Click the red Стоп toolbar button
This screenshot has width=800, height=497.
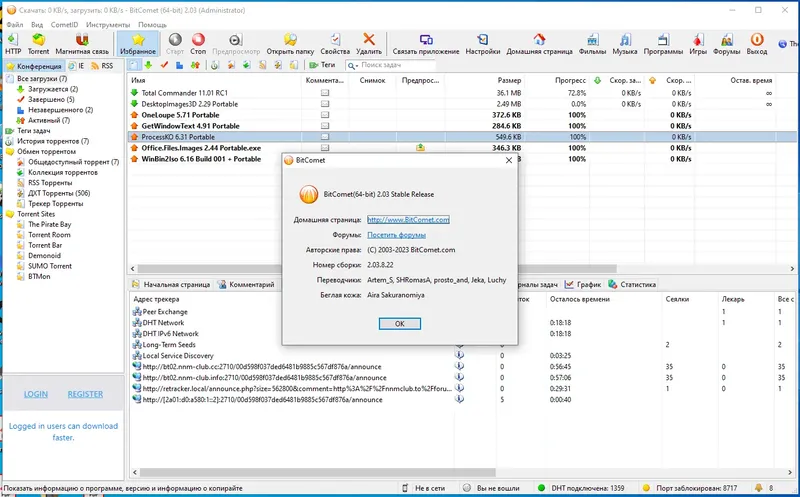198,43
